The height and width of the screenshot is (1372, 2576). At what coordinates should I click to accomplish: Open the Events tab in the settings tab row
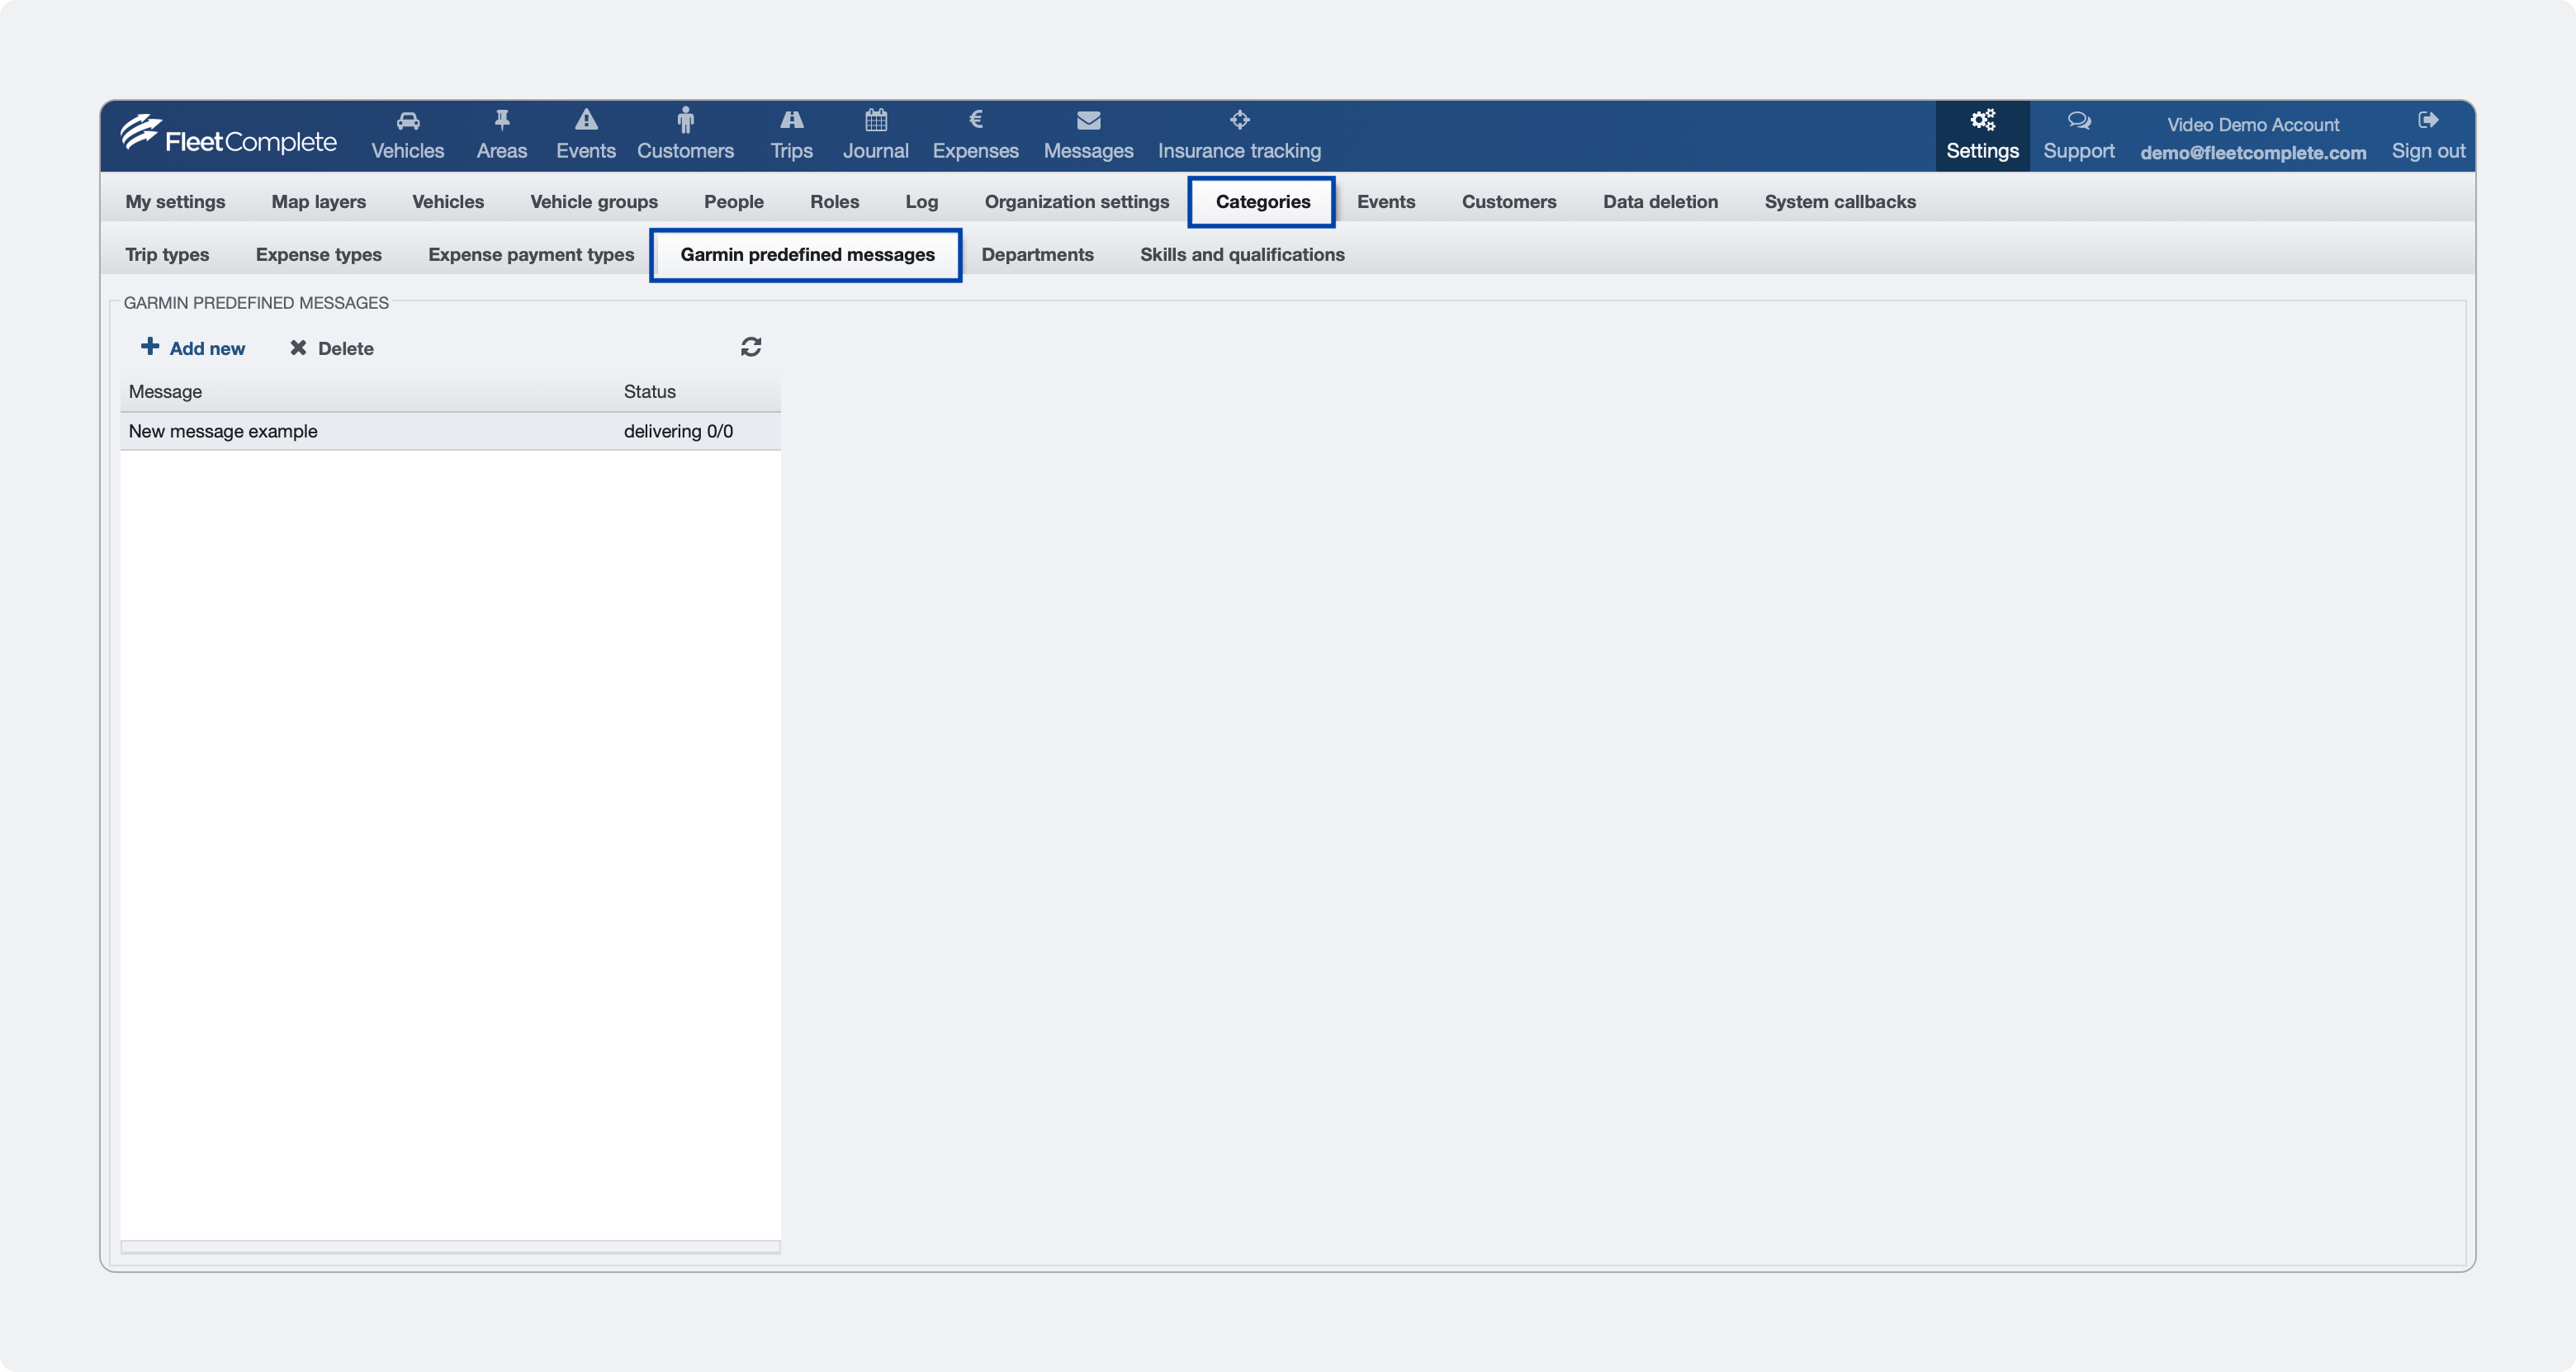click(x=1386, y=201)
